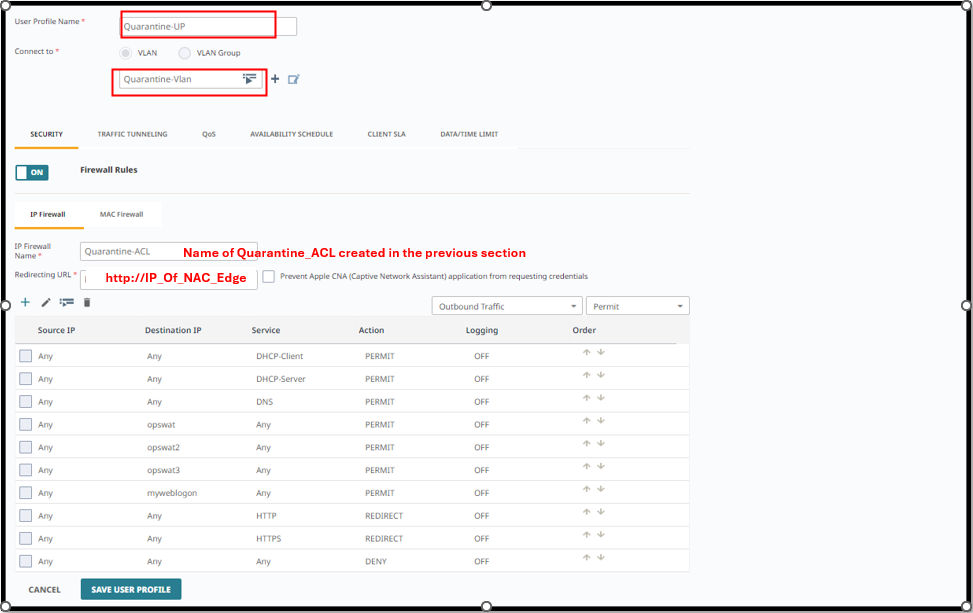This screenshot has height=613, width=973.
Task: Switch to the QoS tab
Action: [x=208, y=134]
